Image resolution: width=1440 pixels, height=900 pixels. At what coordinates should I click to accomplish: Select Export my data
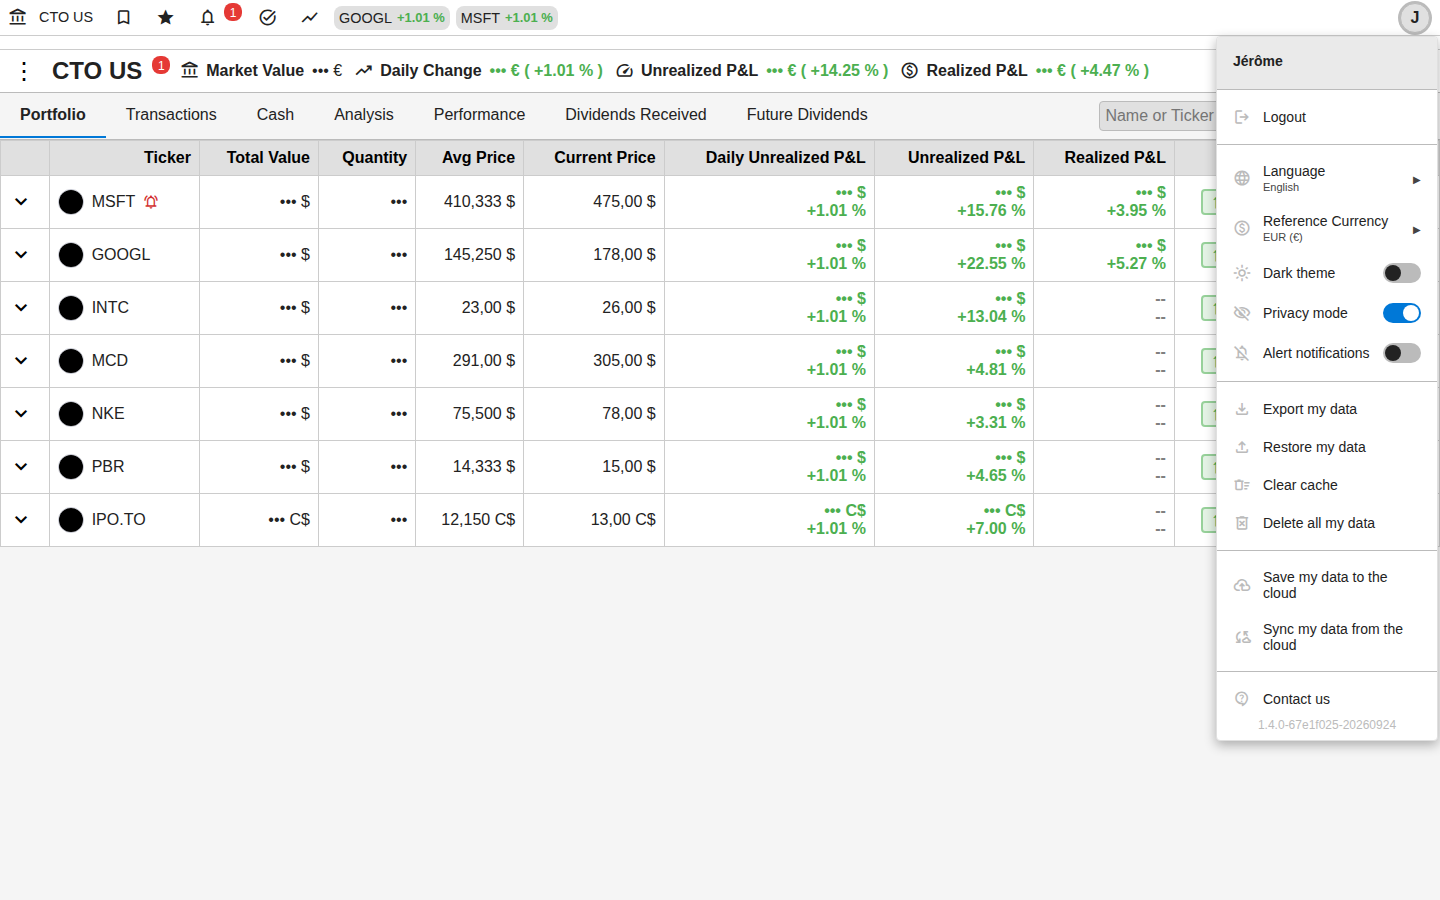[1327, 409]
